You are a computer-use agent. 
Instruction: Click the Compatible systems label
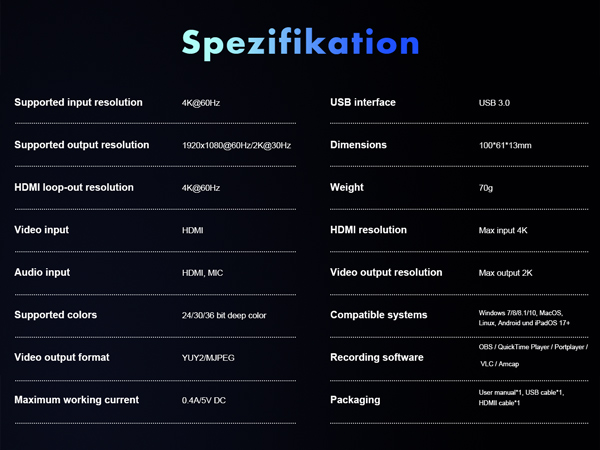(x=378, y=315)
